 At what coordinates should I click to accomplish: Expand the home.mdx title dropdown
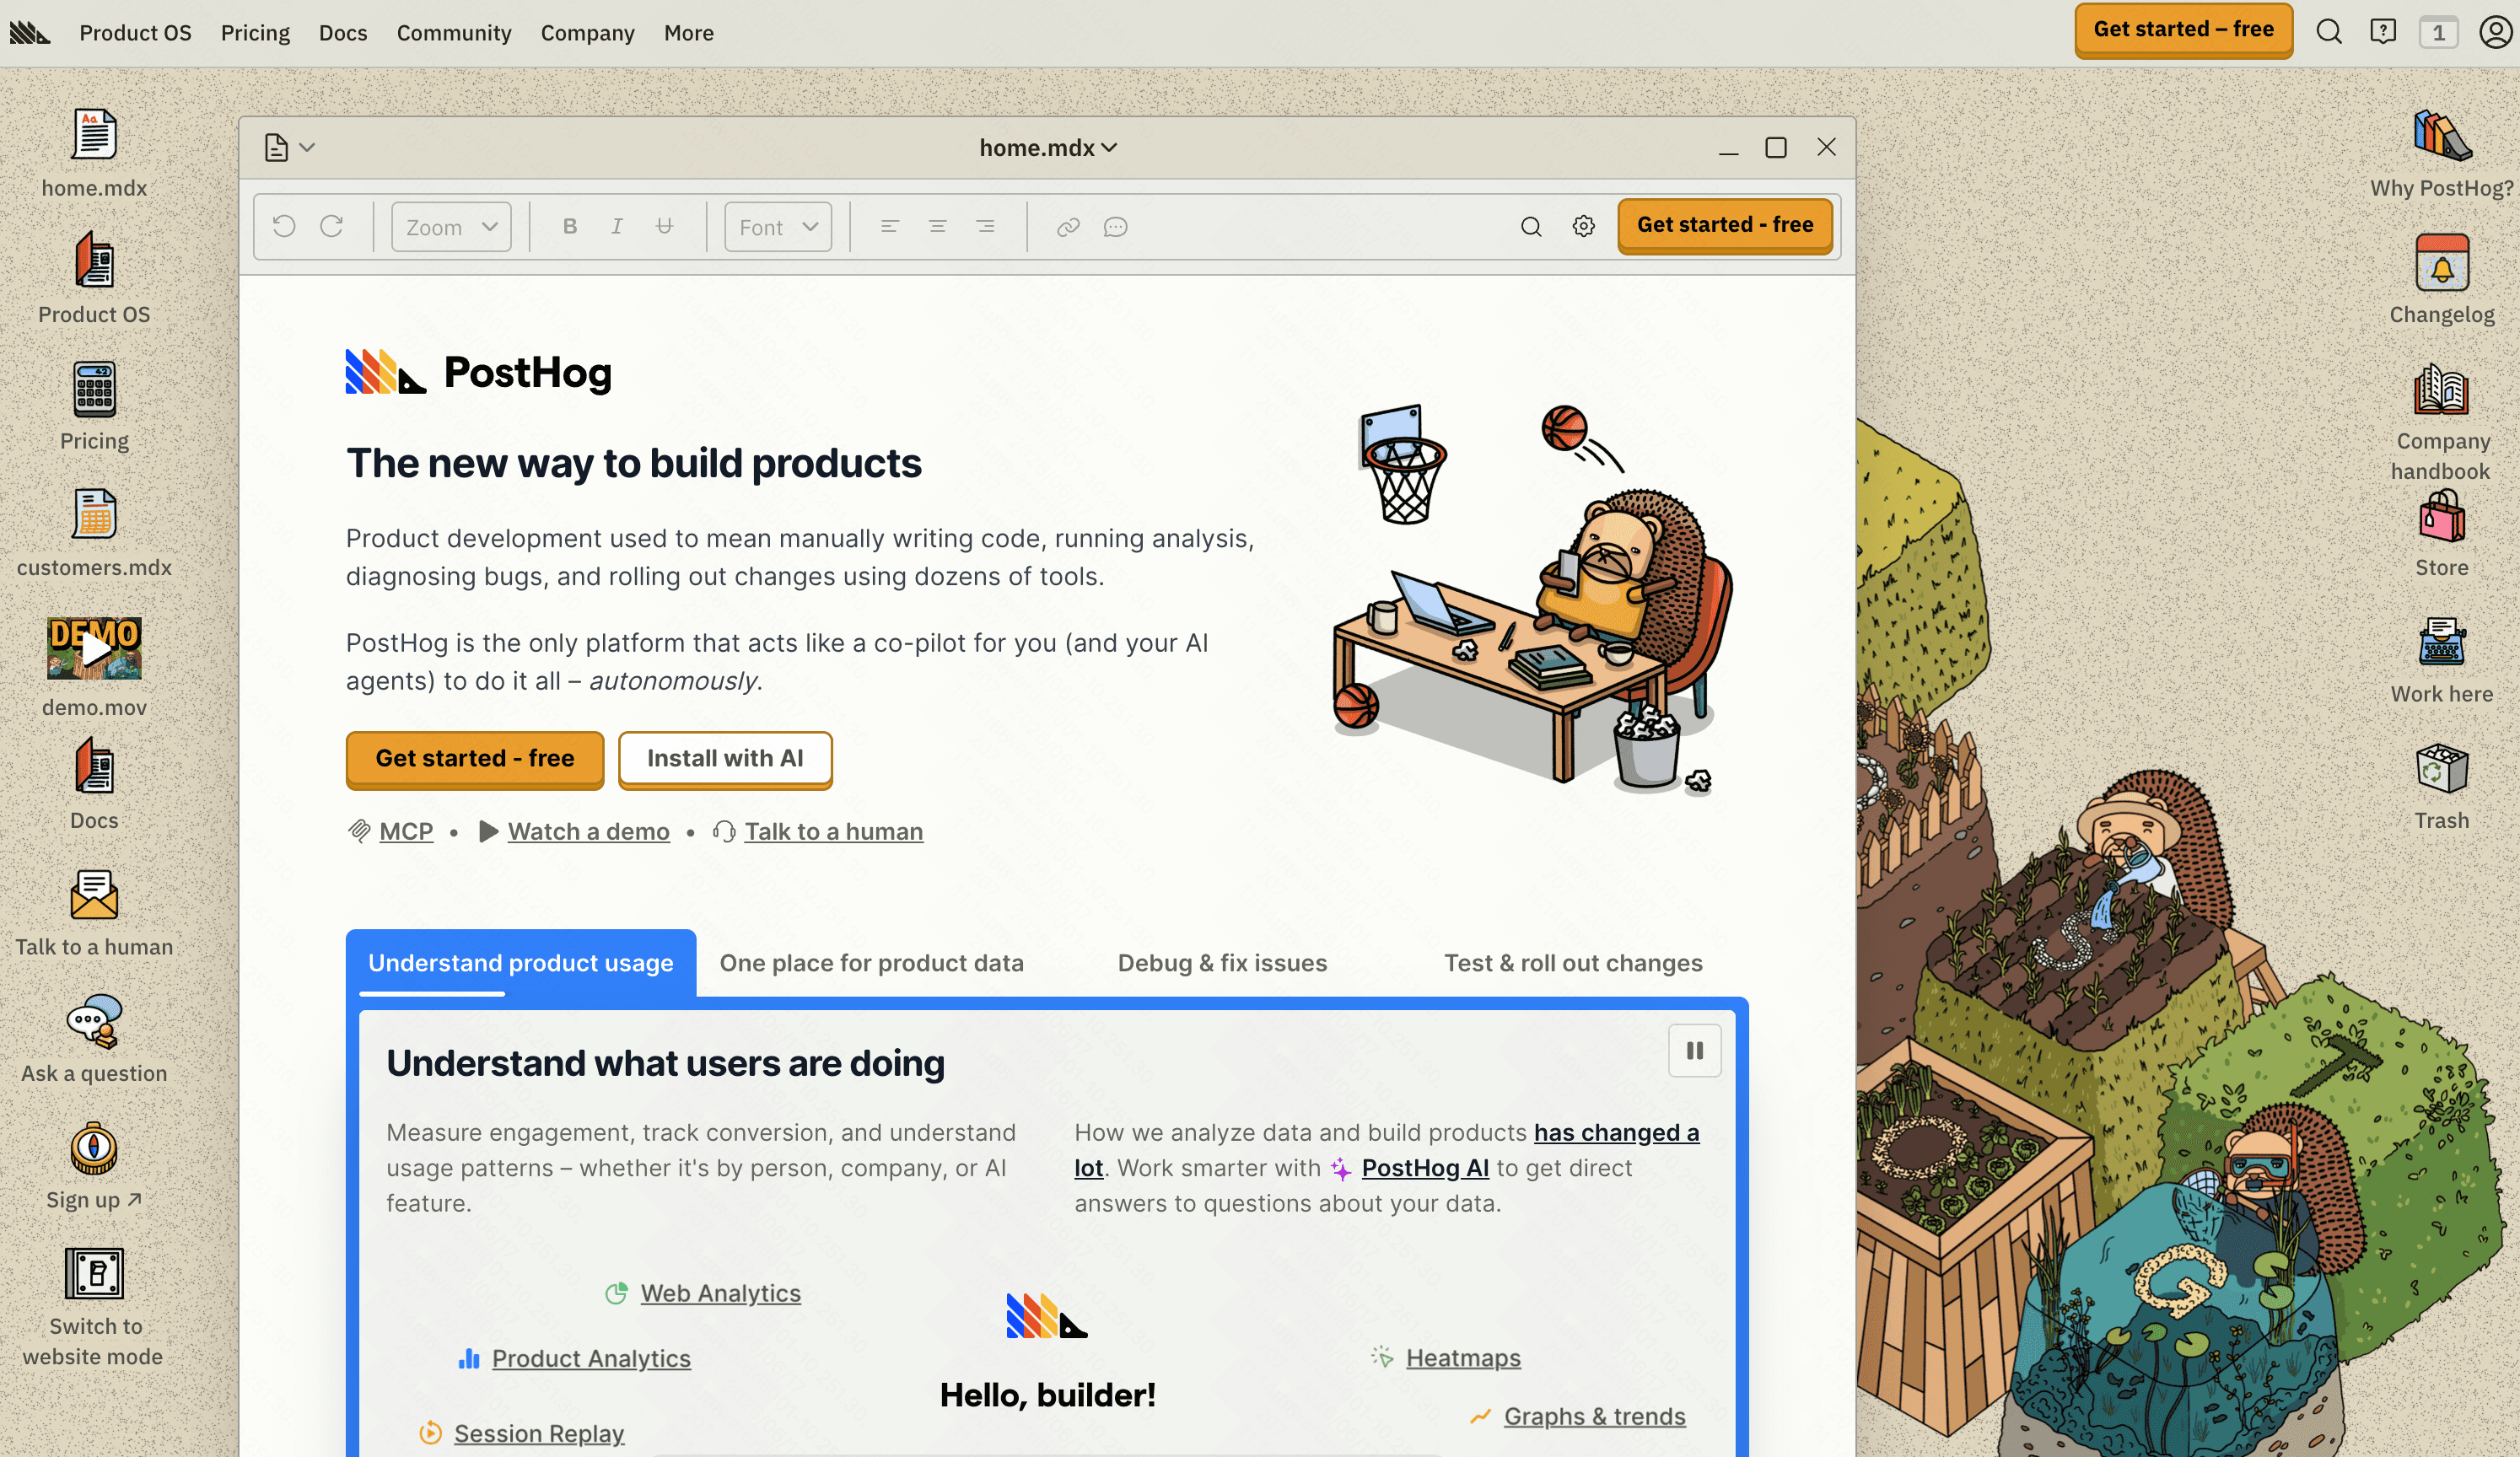click(1048, 148)
